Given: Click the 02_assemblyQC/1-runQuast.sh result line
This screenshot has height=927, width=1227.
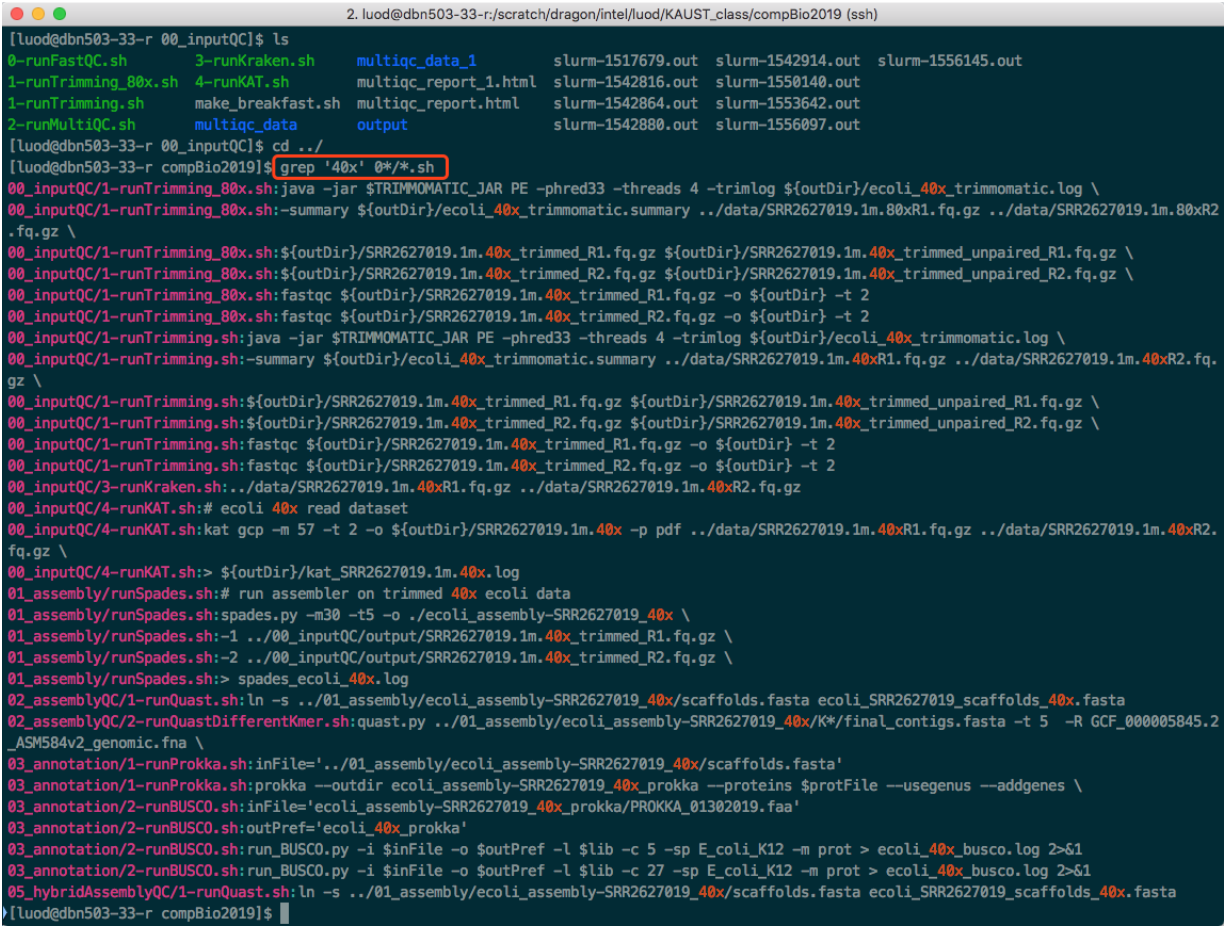Looking at the screenshot, I should [x=567, y=701].
